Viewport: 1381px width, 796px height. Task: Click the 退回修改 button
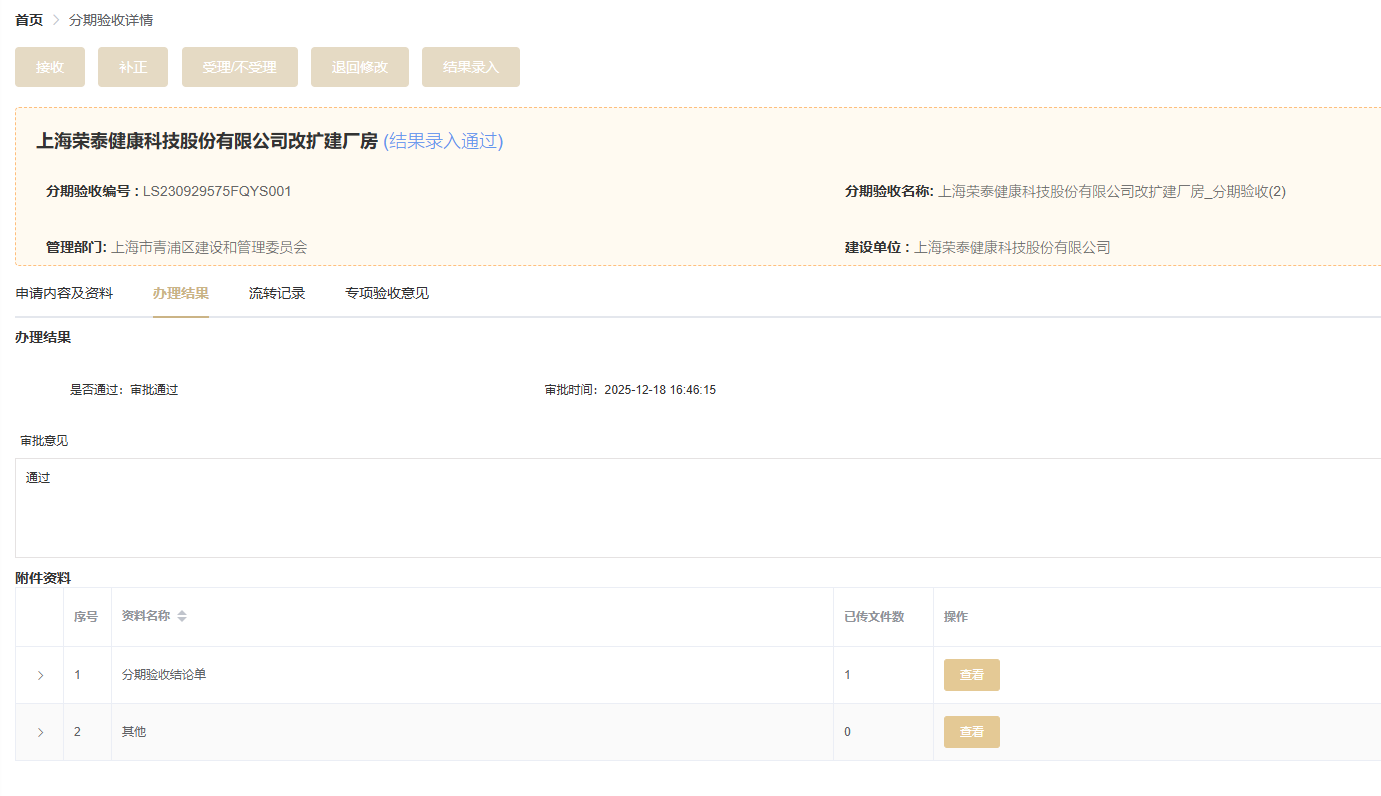click(359, 67)
